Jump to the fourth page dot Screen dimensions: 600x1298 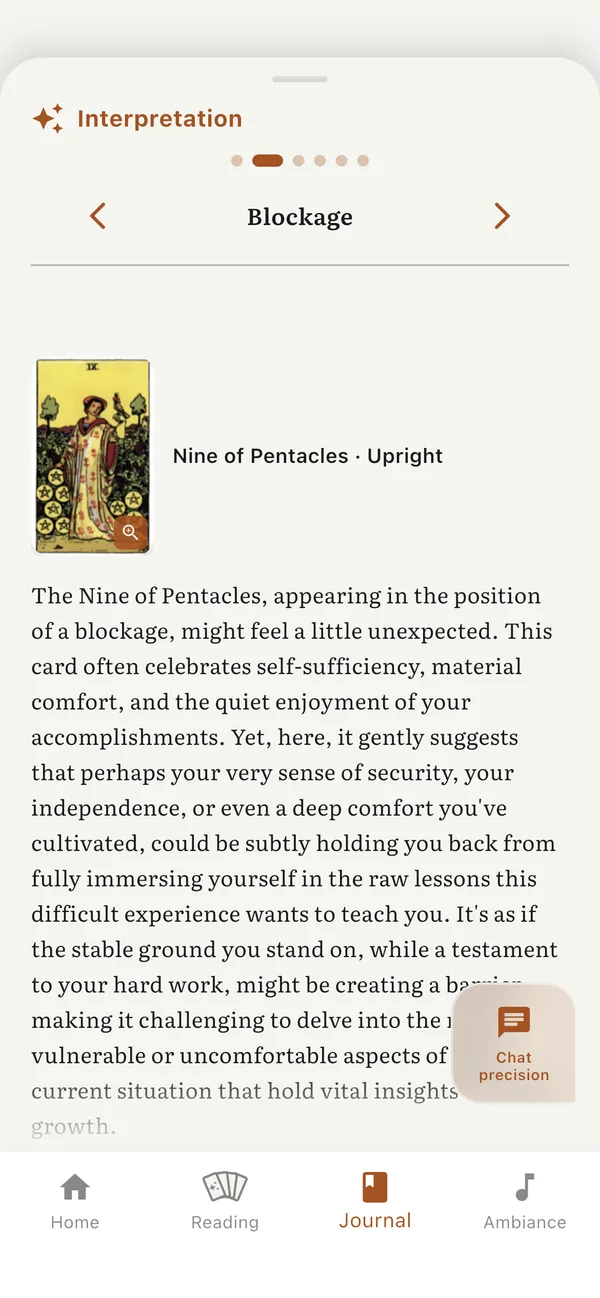tap(320, 161)
